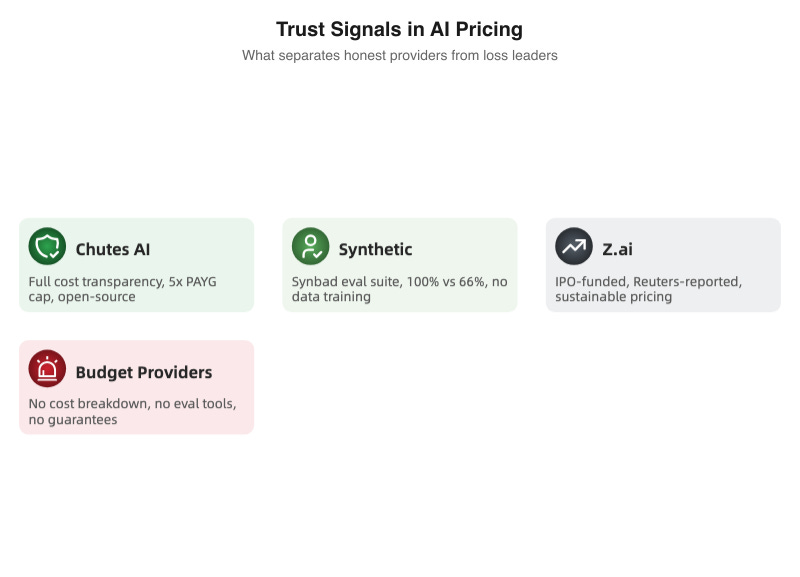Select the Synthetic card title

375,249
